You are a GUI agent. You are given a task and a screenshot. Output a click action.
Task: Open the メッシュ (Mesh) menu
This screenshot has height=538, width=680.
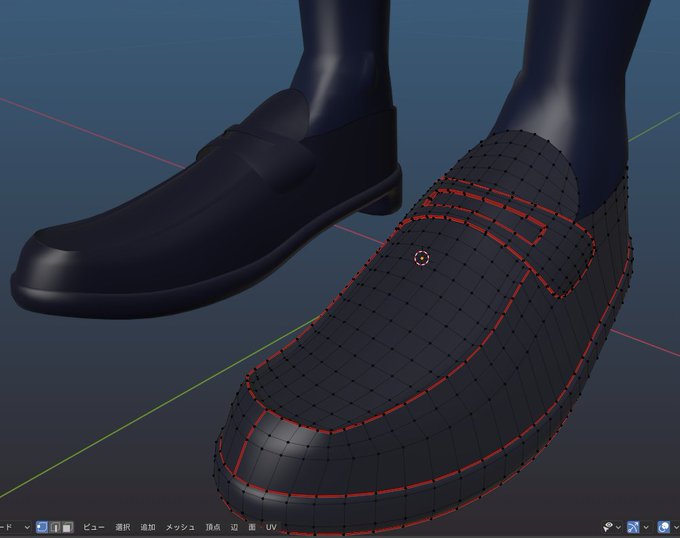pos(180,527)
